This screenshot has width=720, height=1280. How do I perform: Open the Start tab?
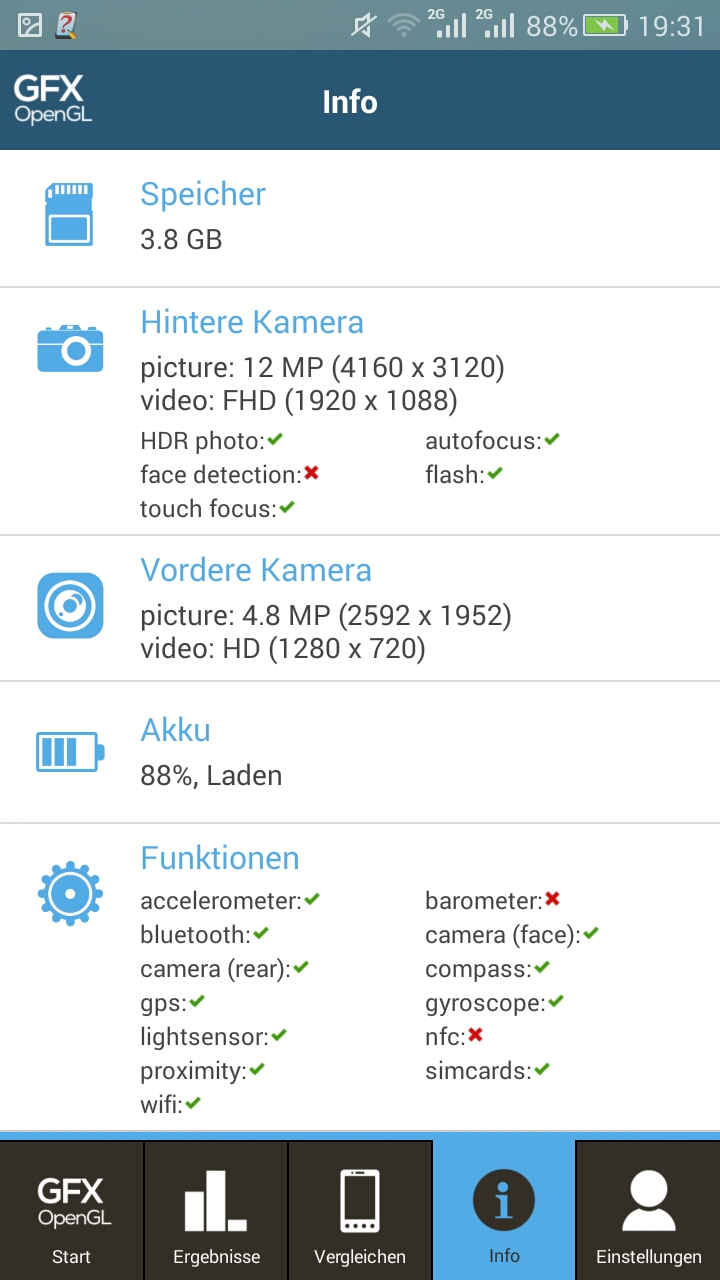[71, 1210]
